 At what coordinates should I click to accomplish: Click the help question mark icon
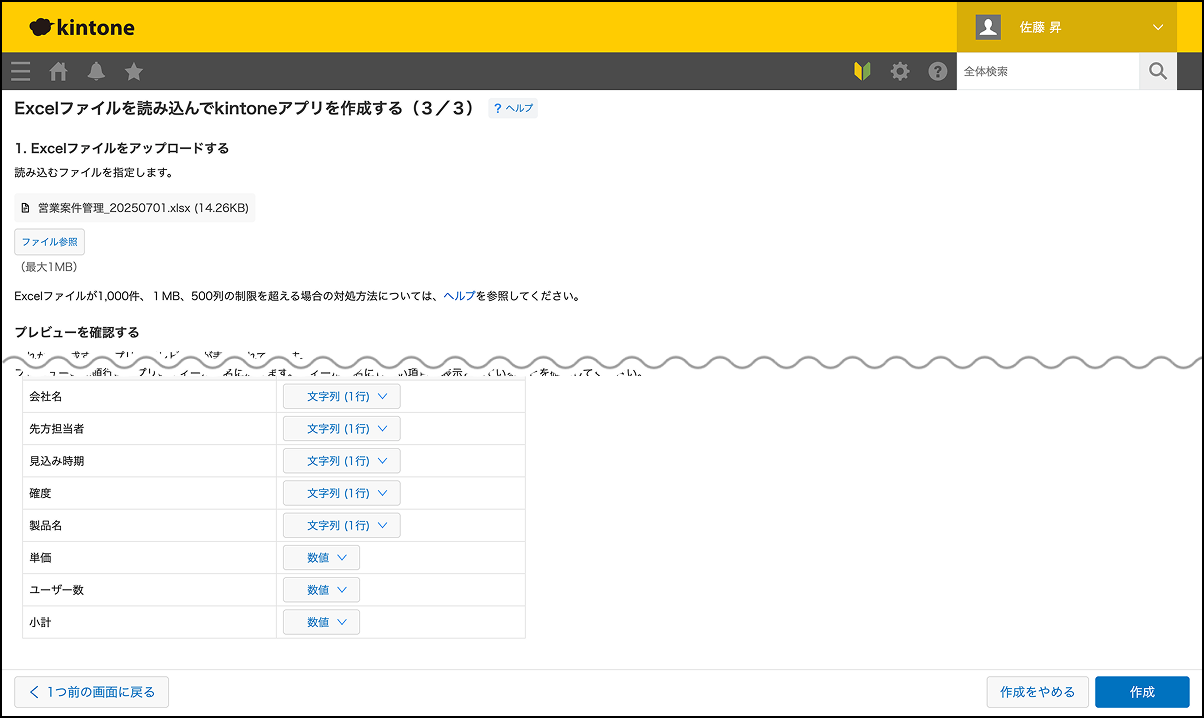[x=937, y=71]
